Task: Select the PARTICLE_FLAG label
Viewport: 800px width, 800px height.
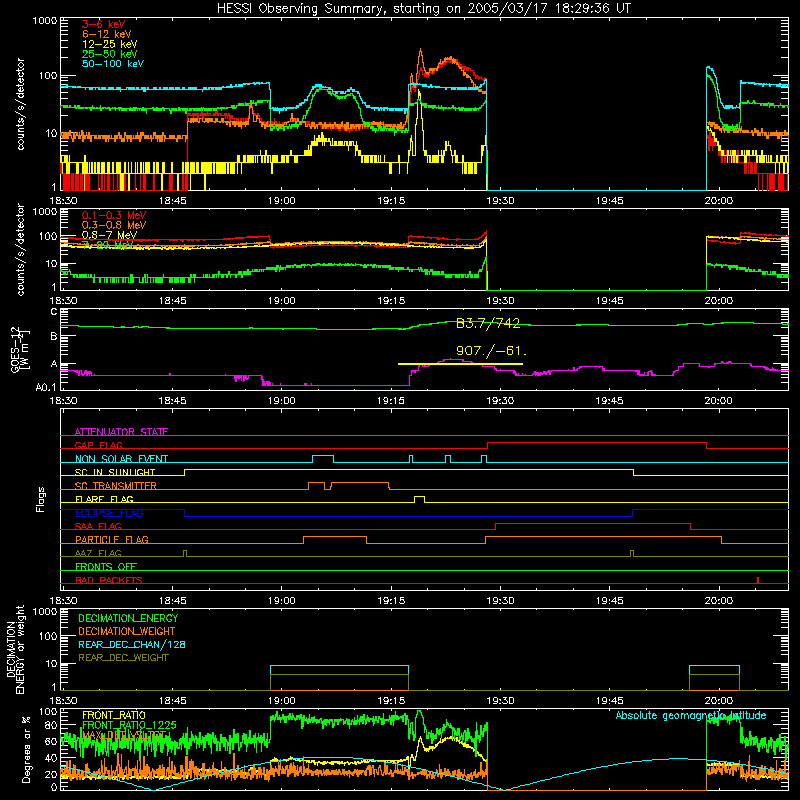Action: [x=111, y=540]
